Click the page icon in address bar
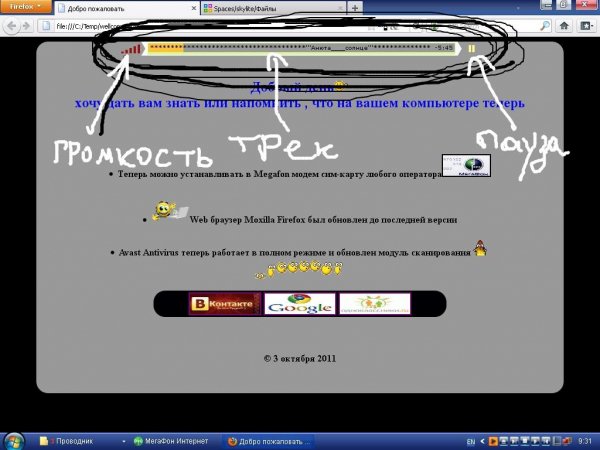Screen dimensions: 600x450 [46, 26]
